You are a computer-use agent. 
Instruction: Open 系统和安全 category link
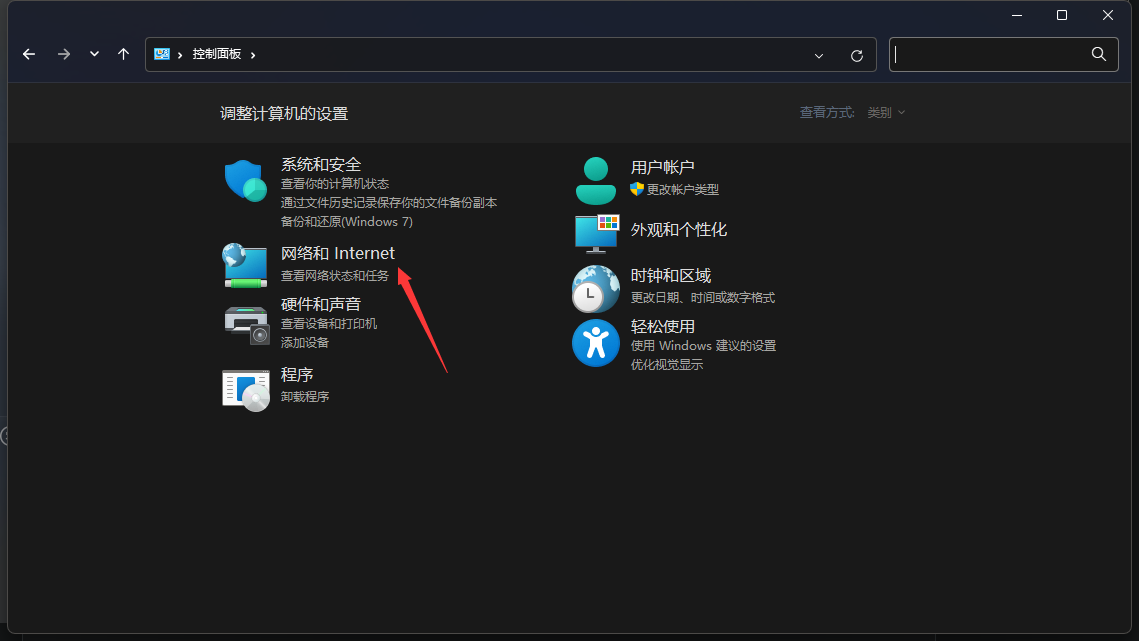point(321,164)
